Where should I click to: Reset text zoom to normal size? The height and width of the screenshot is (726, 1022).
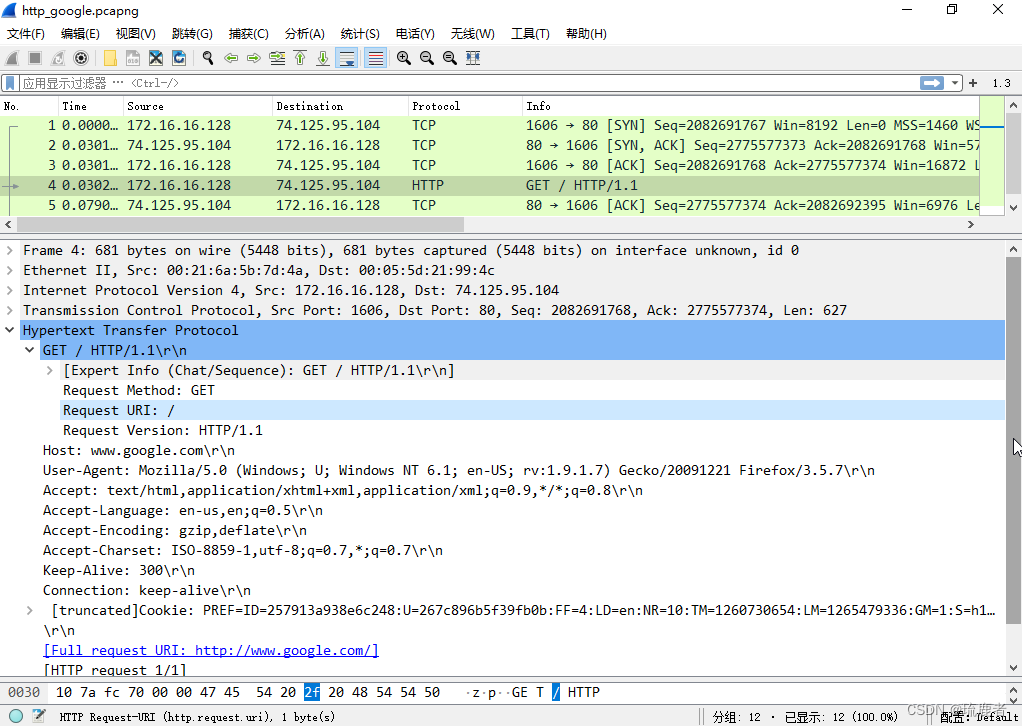tap(450, 58)
